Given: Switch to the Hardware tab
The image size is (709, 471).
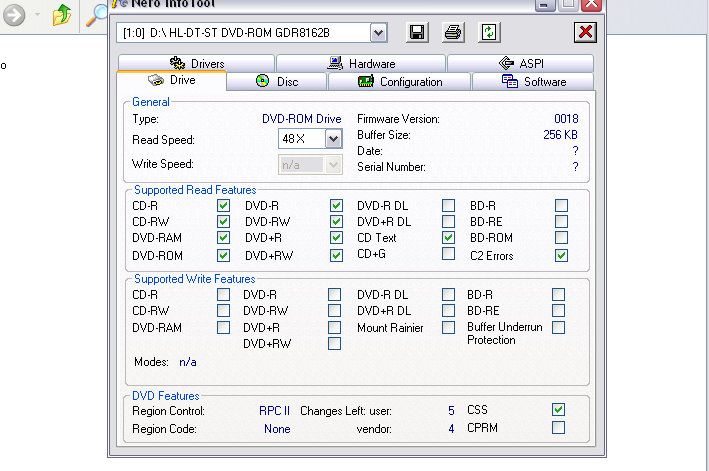Looking at the screenshot, I should coord(361,63).
